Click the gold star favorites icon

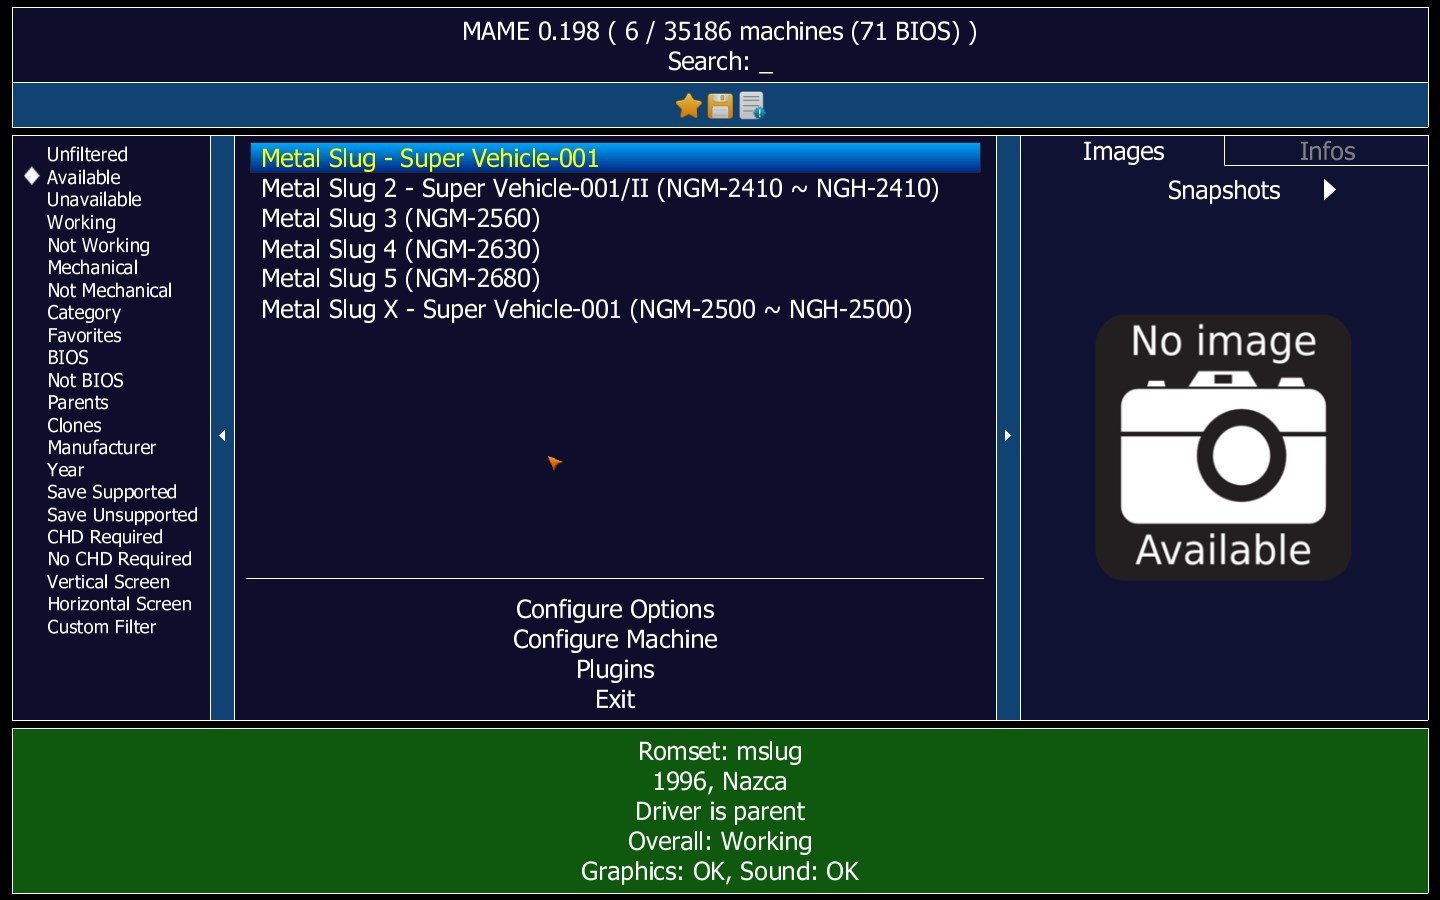click(688, 105)
